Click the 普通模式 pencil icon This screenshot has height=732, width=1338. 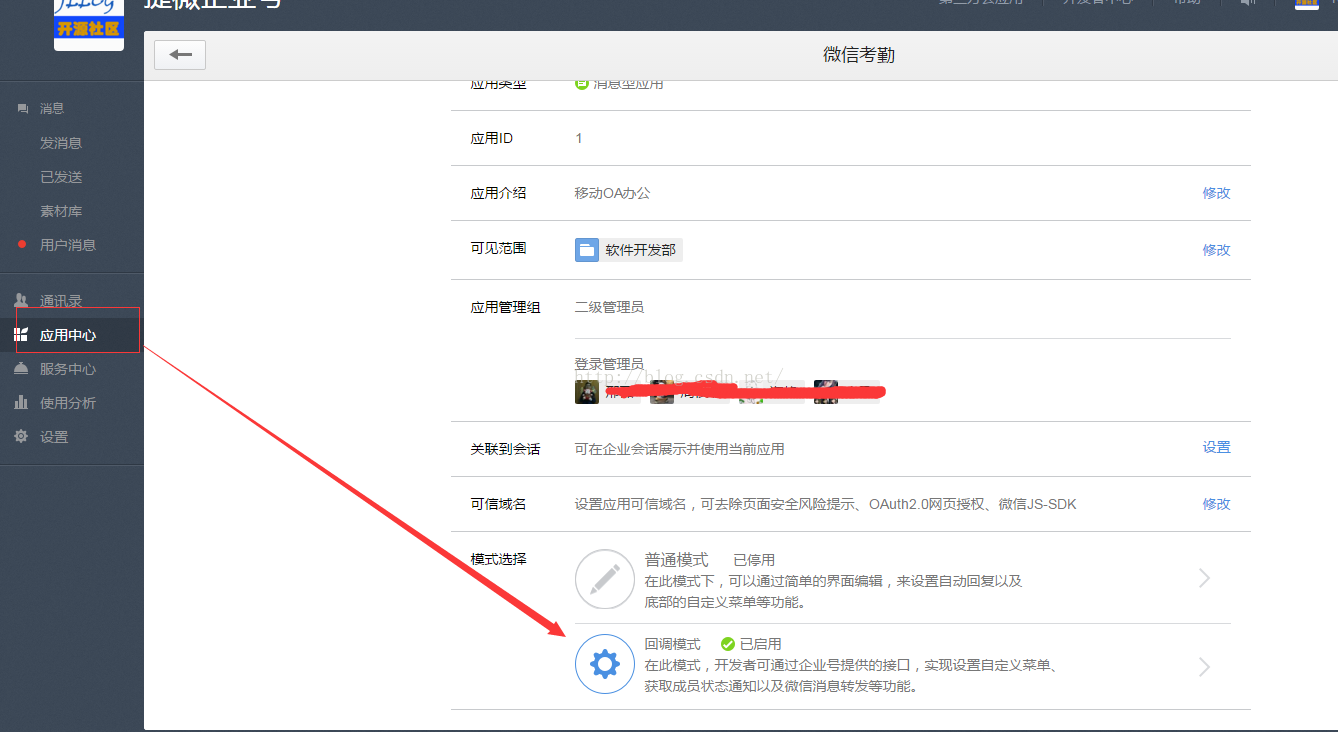pos(605,579)
